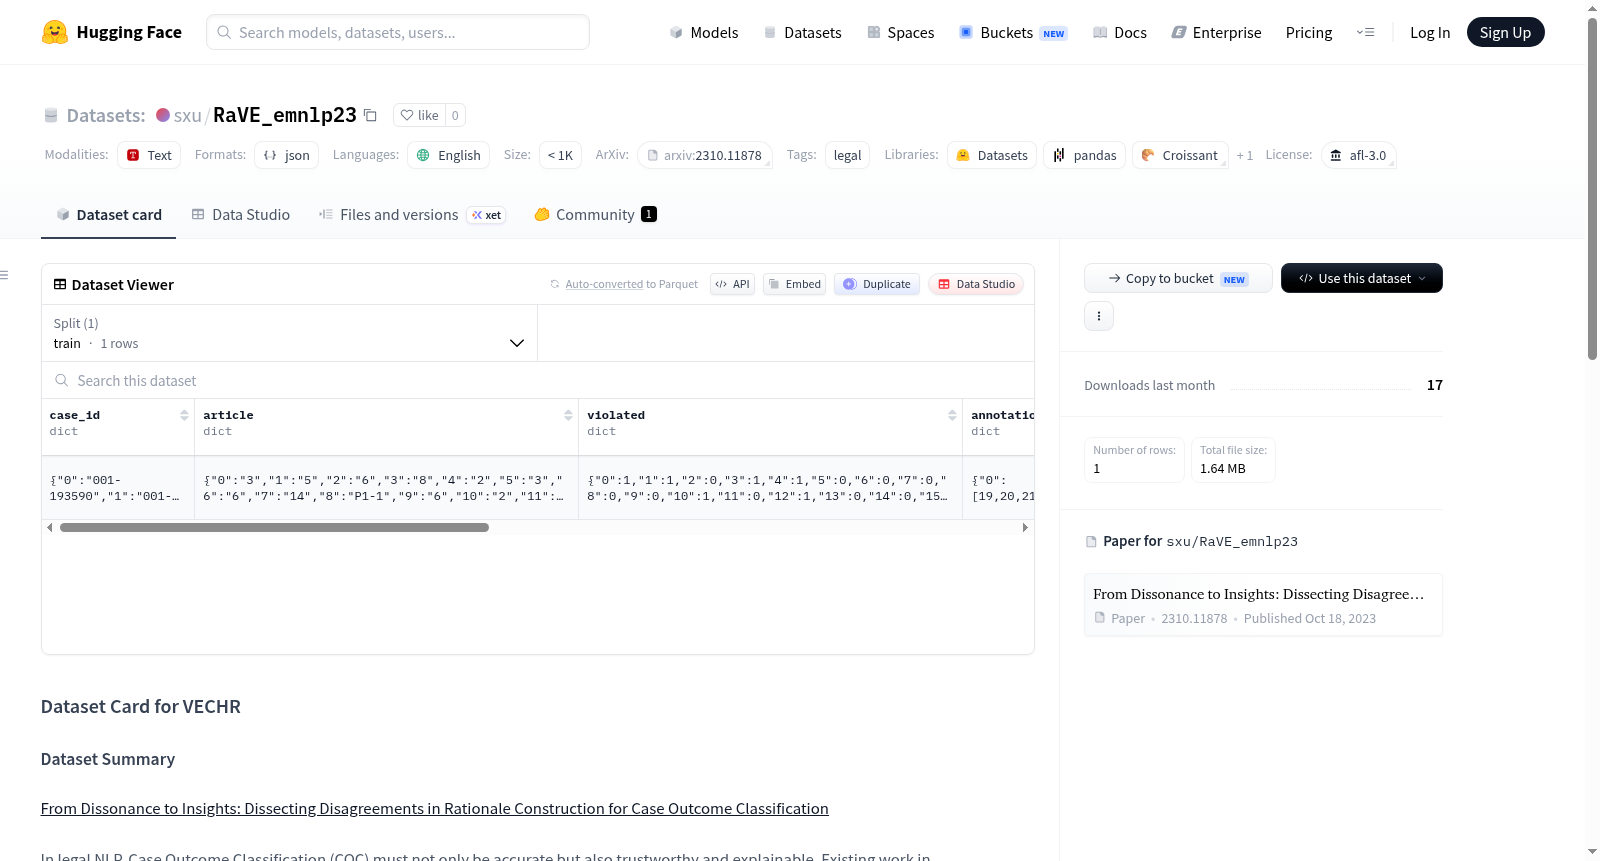Open the paper card From Dissonance to Insights
The image size is (1600, 861).
(x=1263, y=604)
